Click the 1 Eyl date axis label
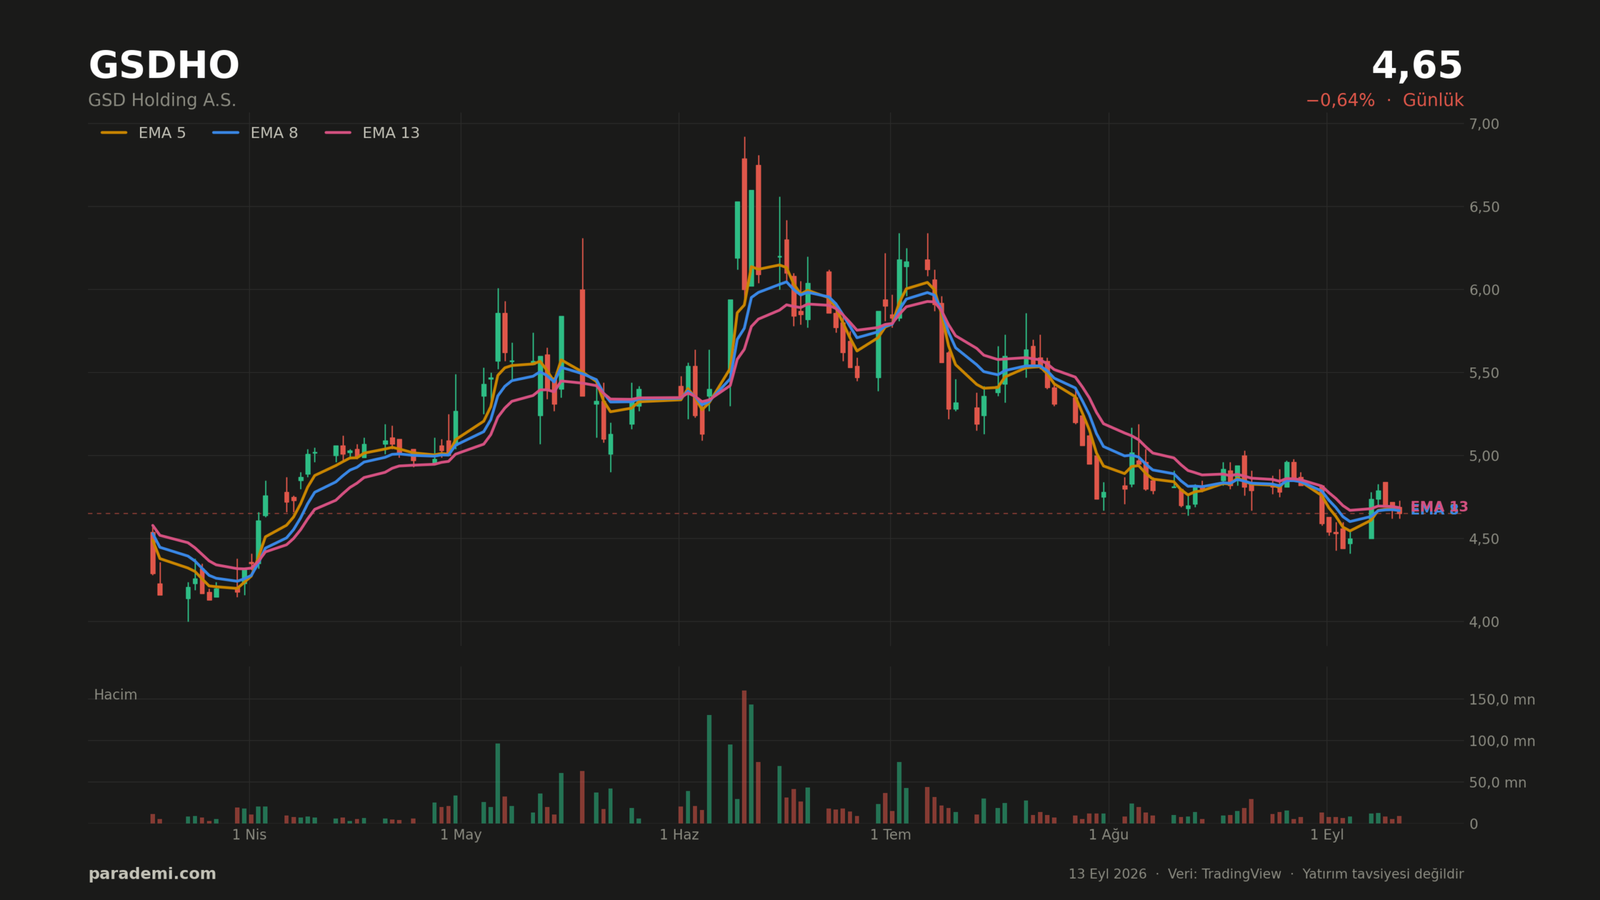Image resolution: width=1600 pixels, height=900 pixels. click(1327, 835)
